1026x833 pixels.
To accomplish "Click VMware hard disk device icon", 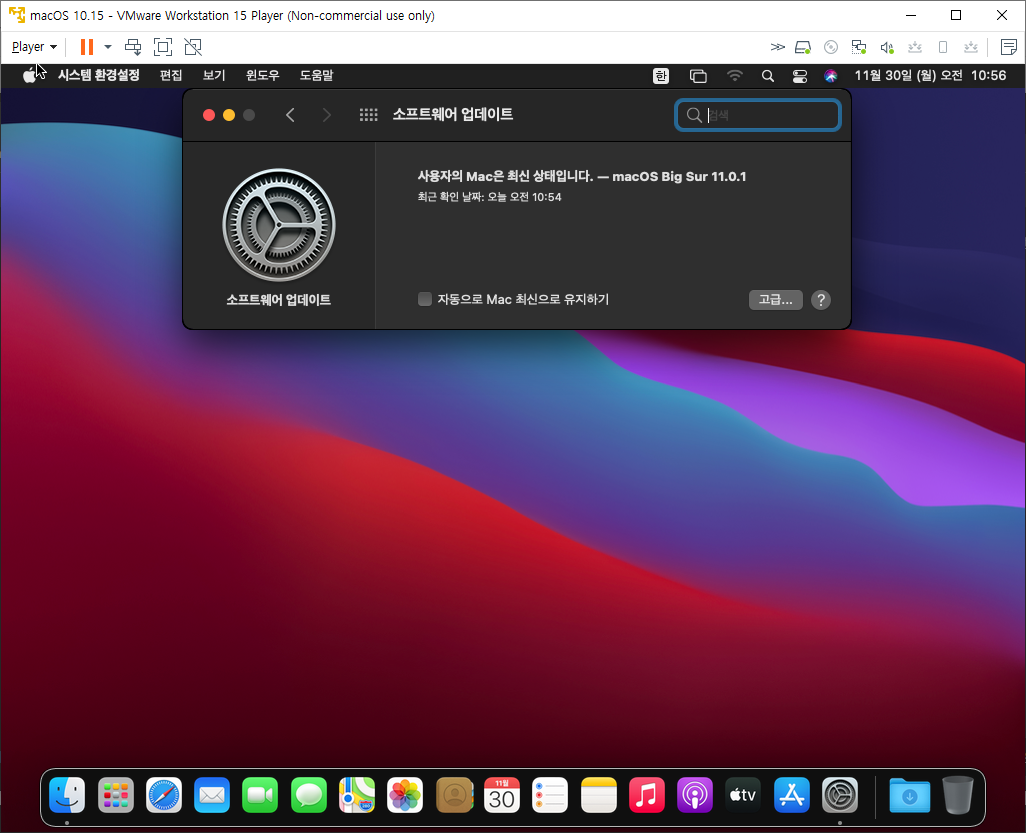I will (x=803, y=47).
